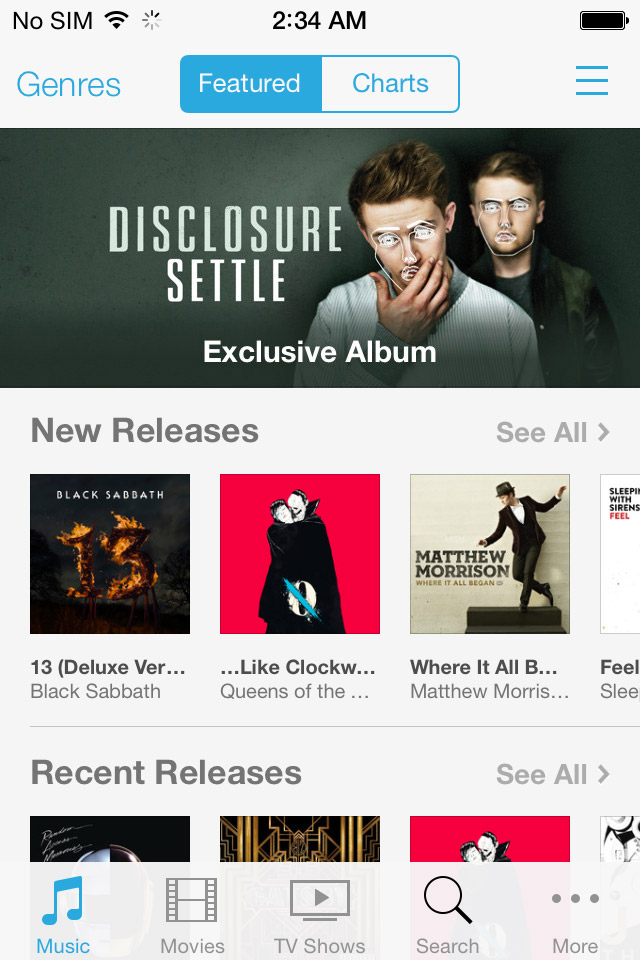Switch to the Charts segment
The width and height of the screenshot is (640, 960).
390,84
